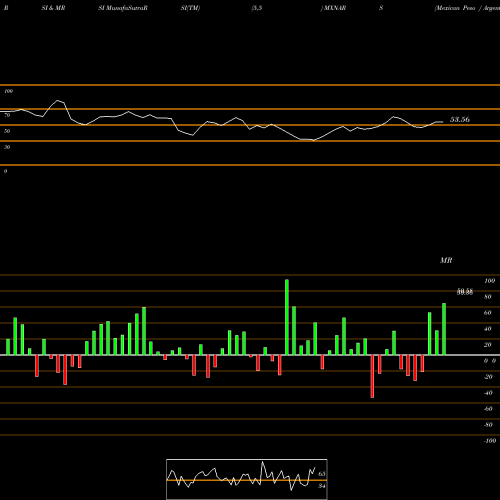Click the MR axis label -80
This screenshot has height=500, width=500.
[x=488, y=425]
